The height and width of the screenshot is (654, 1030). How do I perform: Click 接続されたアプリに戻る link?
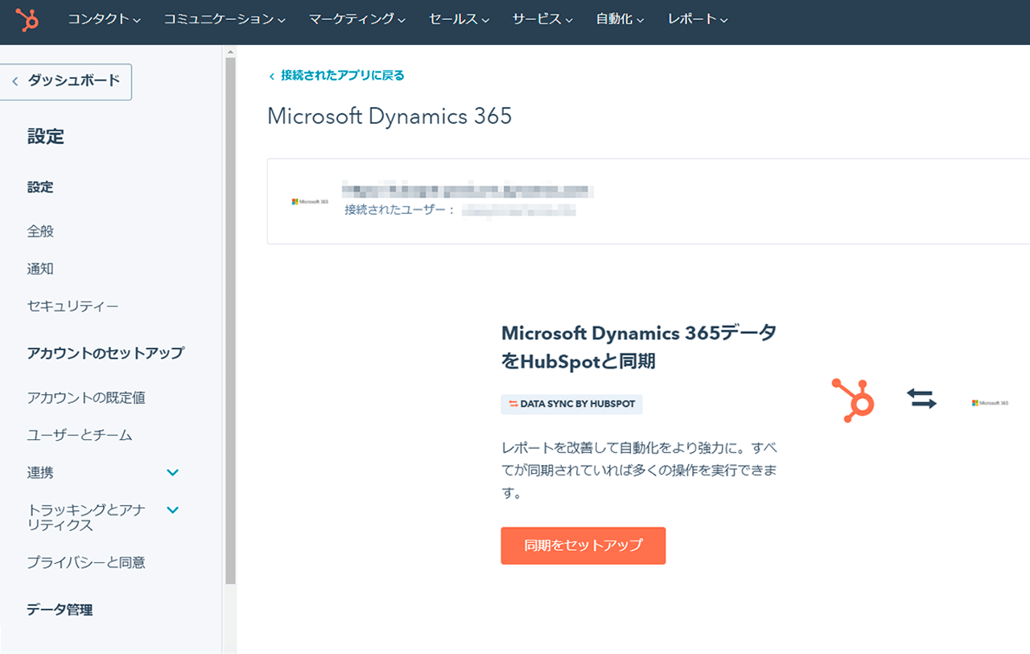tap(342, 76)
